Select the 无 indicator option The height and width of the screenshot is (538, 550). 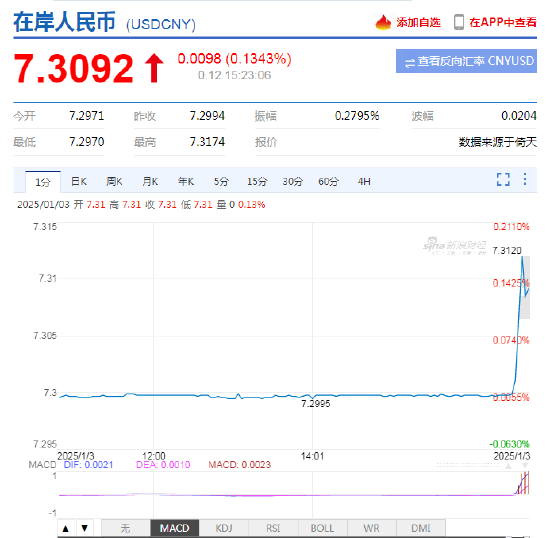click(x=126, y=528)
